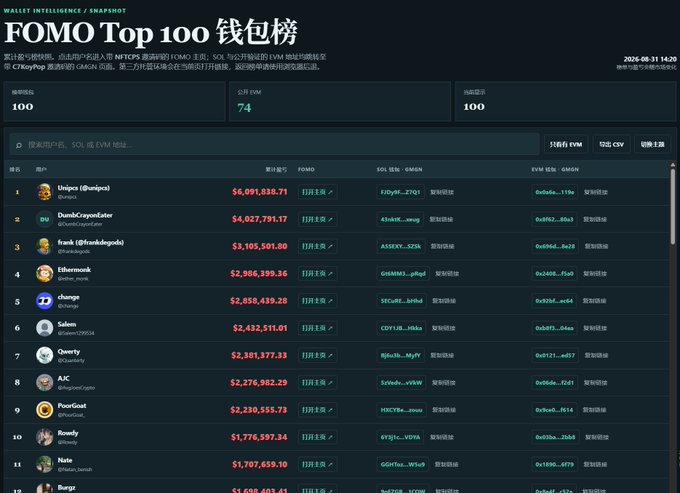Open EVM wallet 0x0121...ed57
This screenshot has height=493, width=680.
(x=555, y=355)
